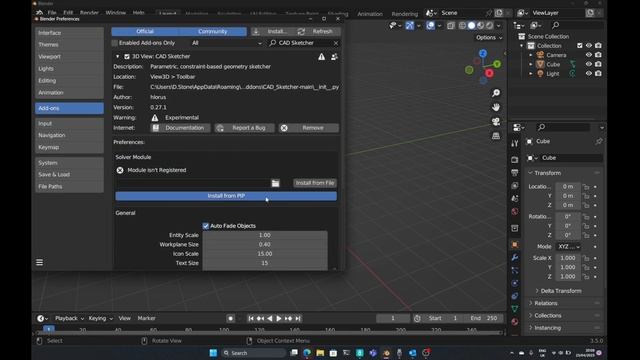This screenshot has height=360, width=640.
Task: Click the pan view hand icon
Action: [496, 107]
